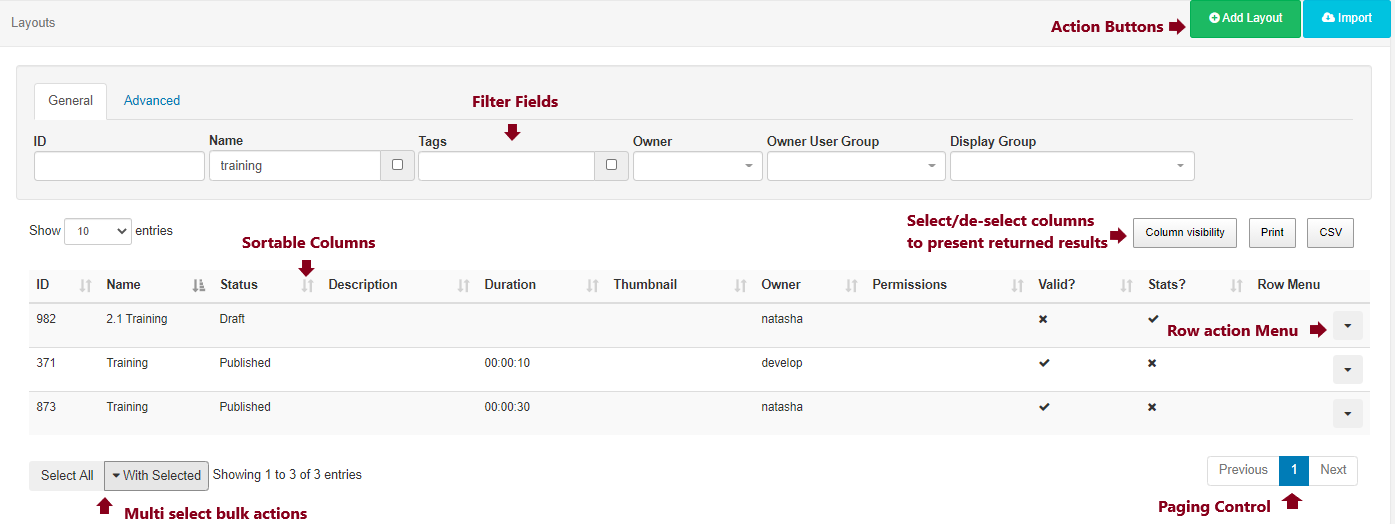Expand the Owner User Group dropdown
This screenshot has height=524, width=1395.
pos(855,166)
